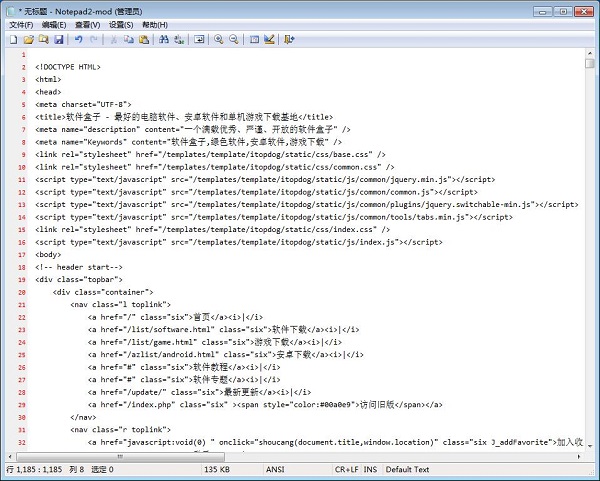Click the vertical scrollbar up arrow
The image size is (600, 481).
(x=590, y=54)
